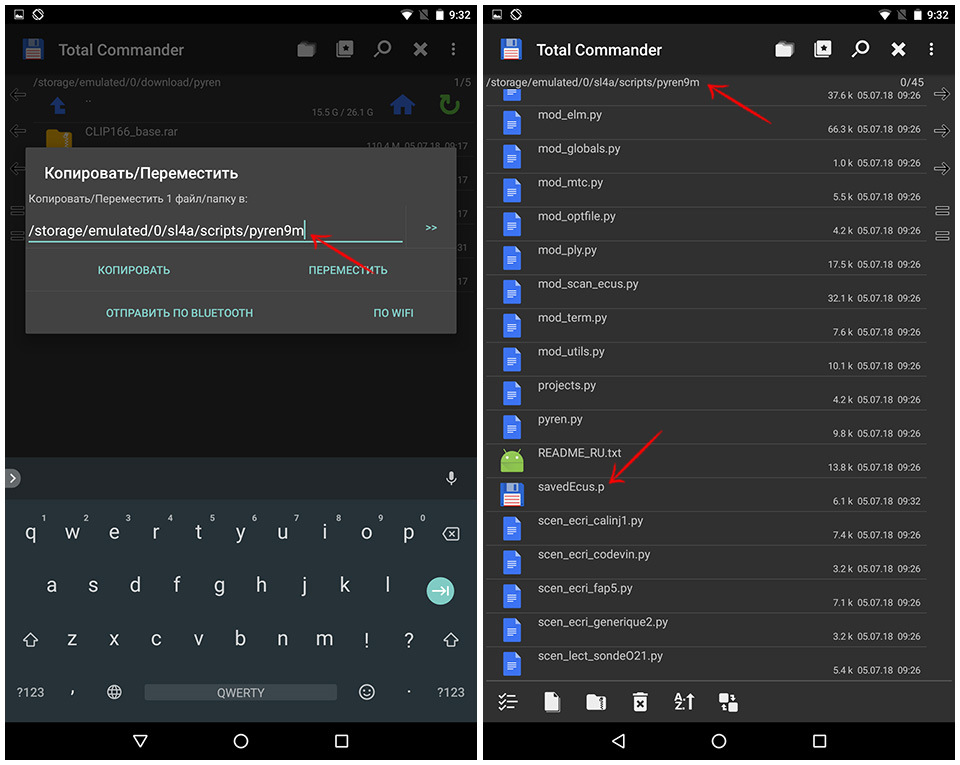Viewport: 960px width, 765px height.
Task: Tap the X exit icon in right toolbar
Action: [x=898, y=49]
